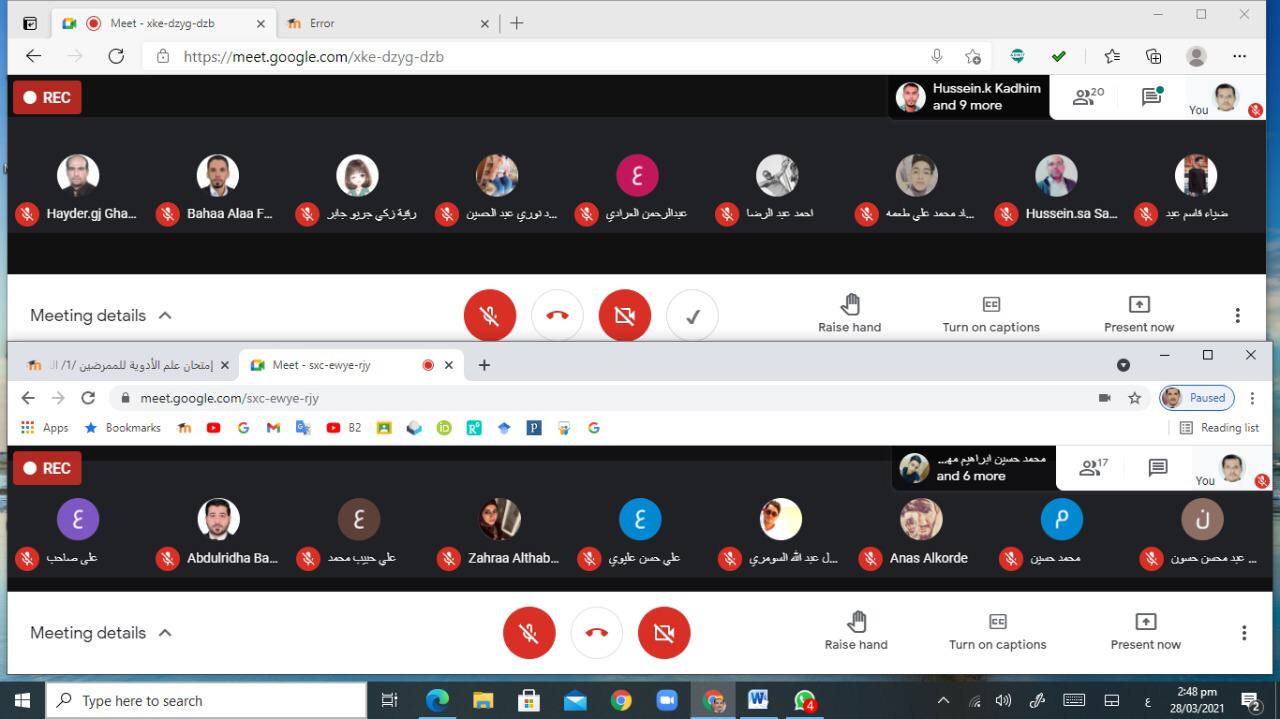Hang up the lower Meet call
The image size is (1280, 719).
pyautogui.click(x=596, y=633)
